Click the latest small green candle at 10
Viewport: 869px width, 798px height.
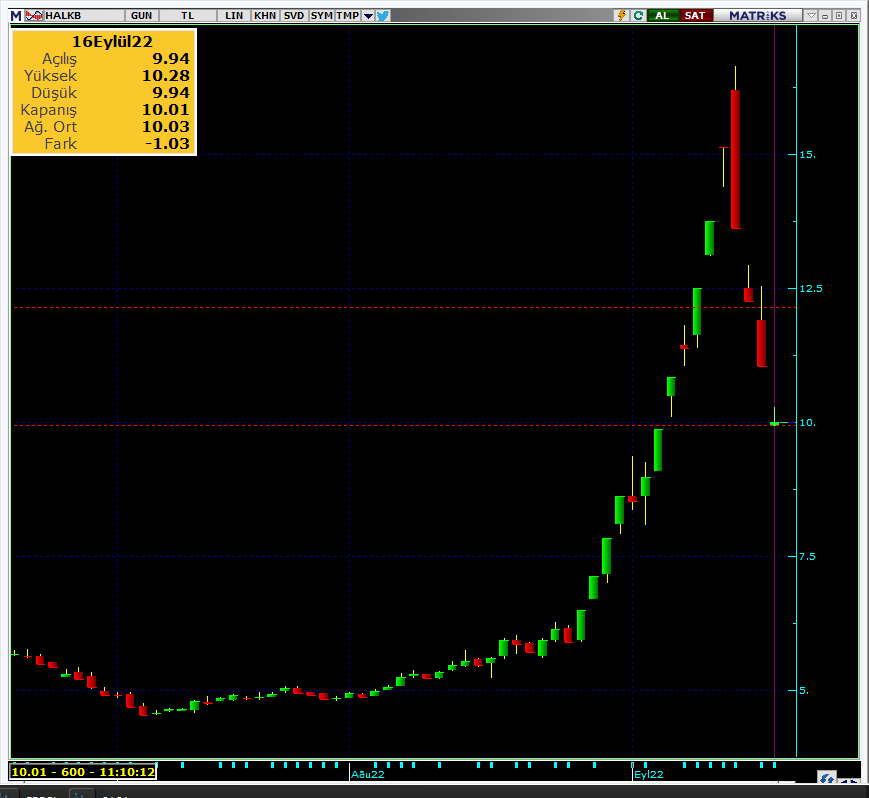pos(775,423)
